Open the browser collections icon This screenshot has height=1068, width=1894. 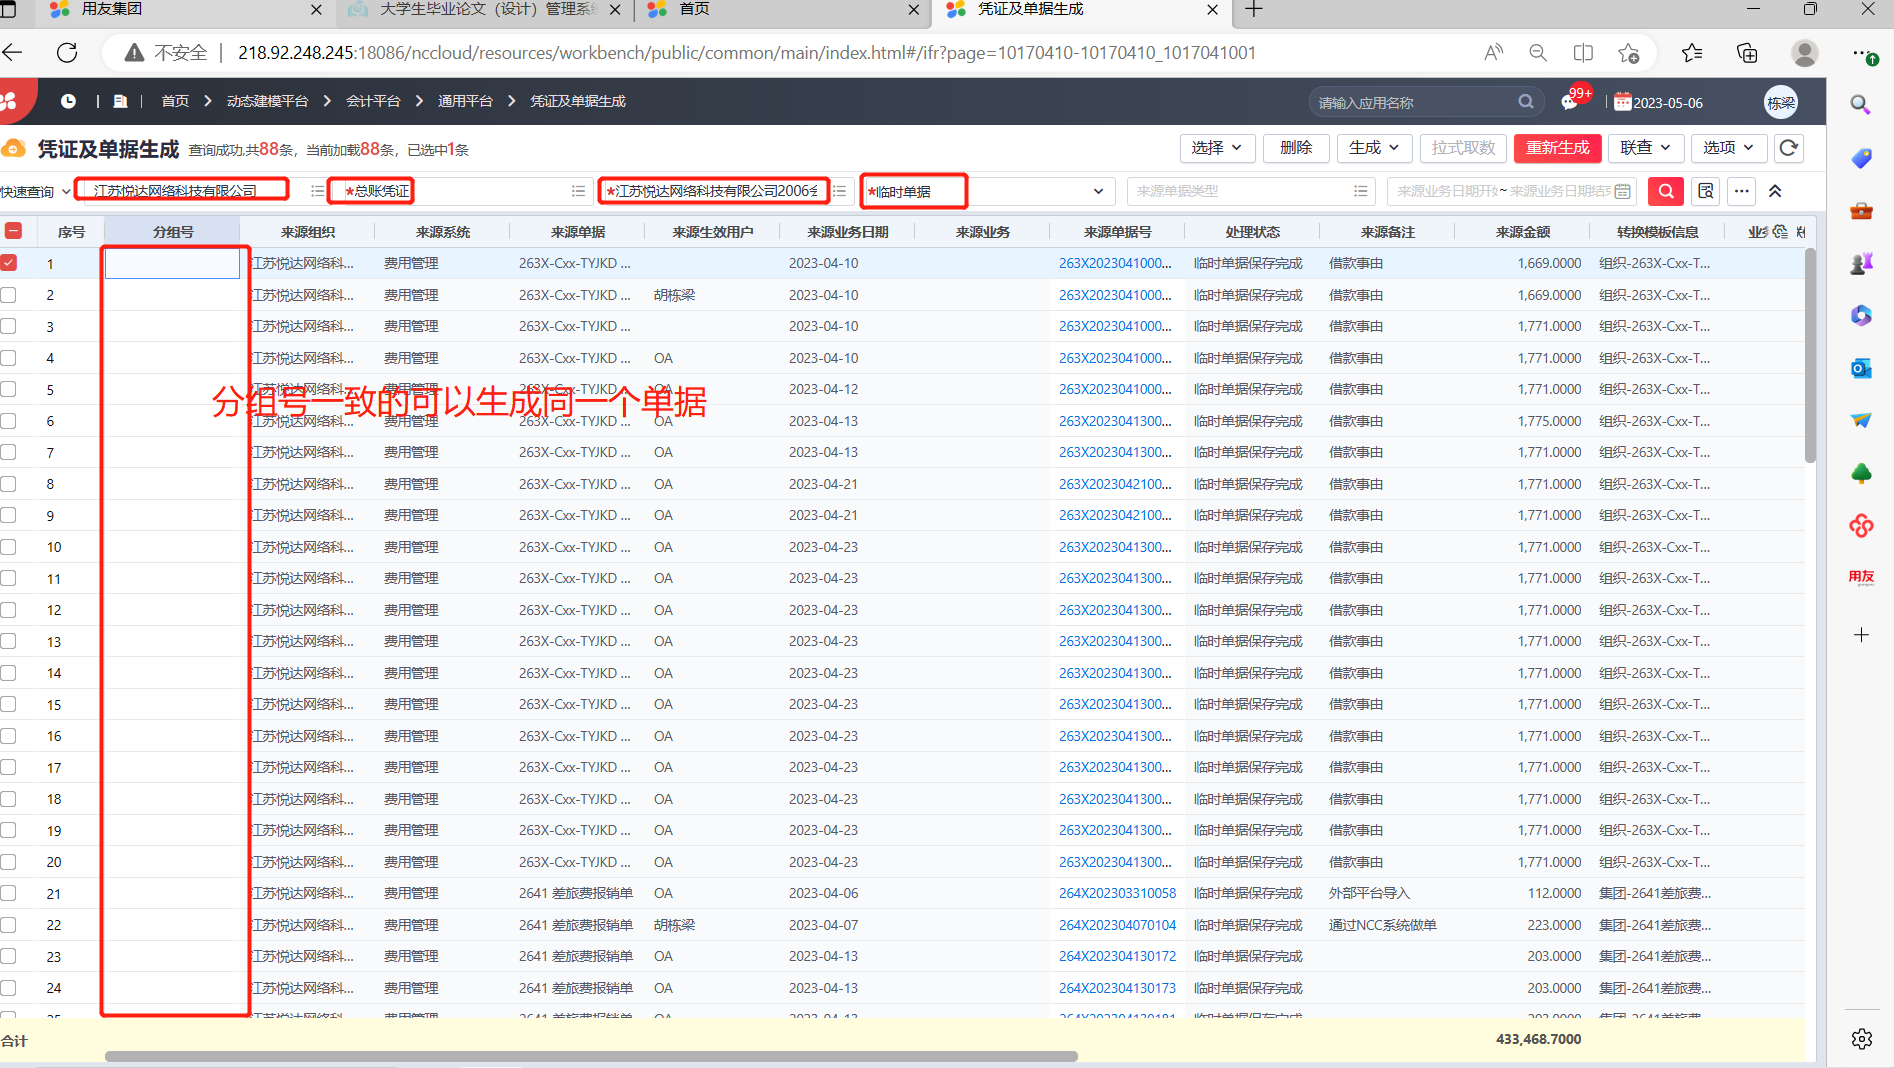click(x=1747, y=53)
